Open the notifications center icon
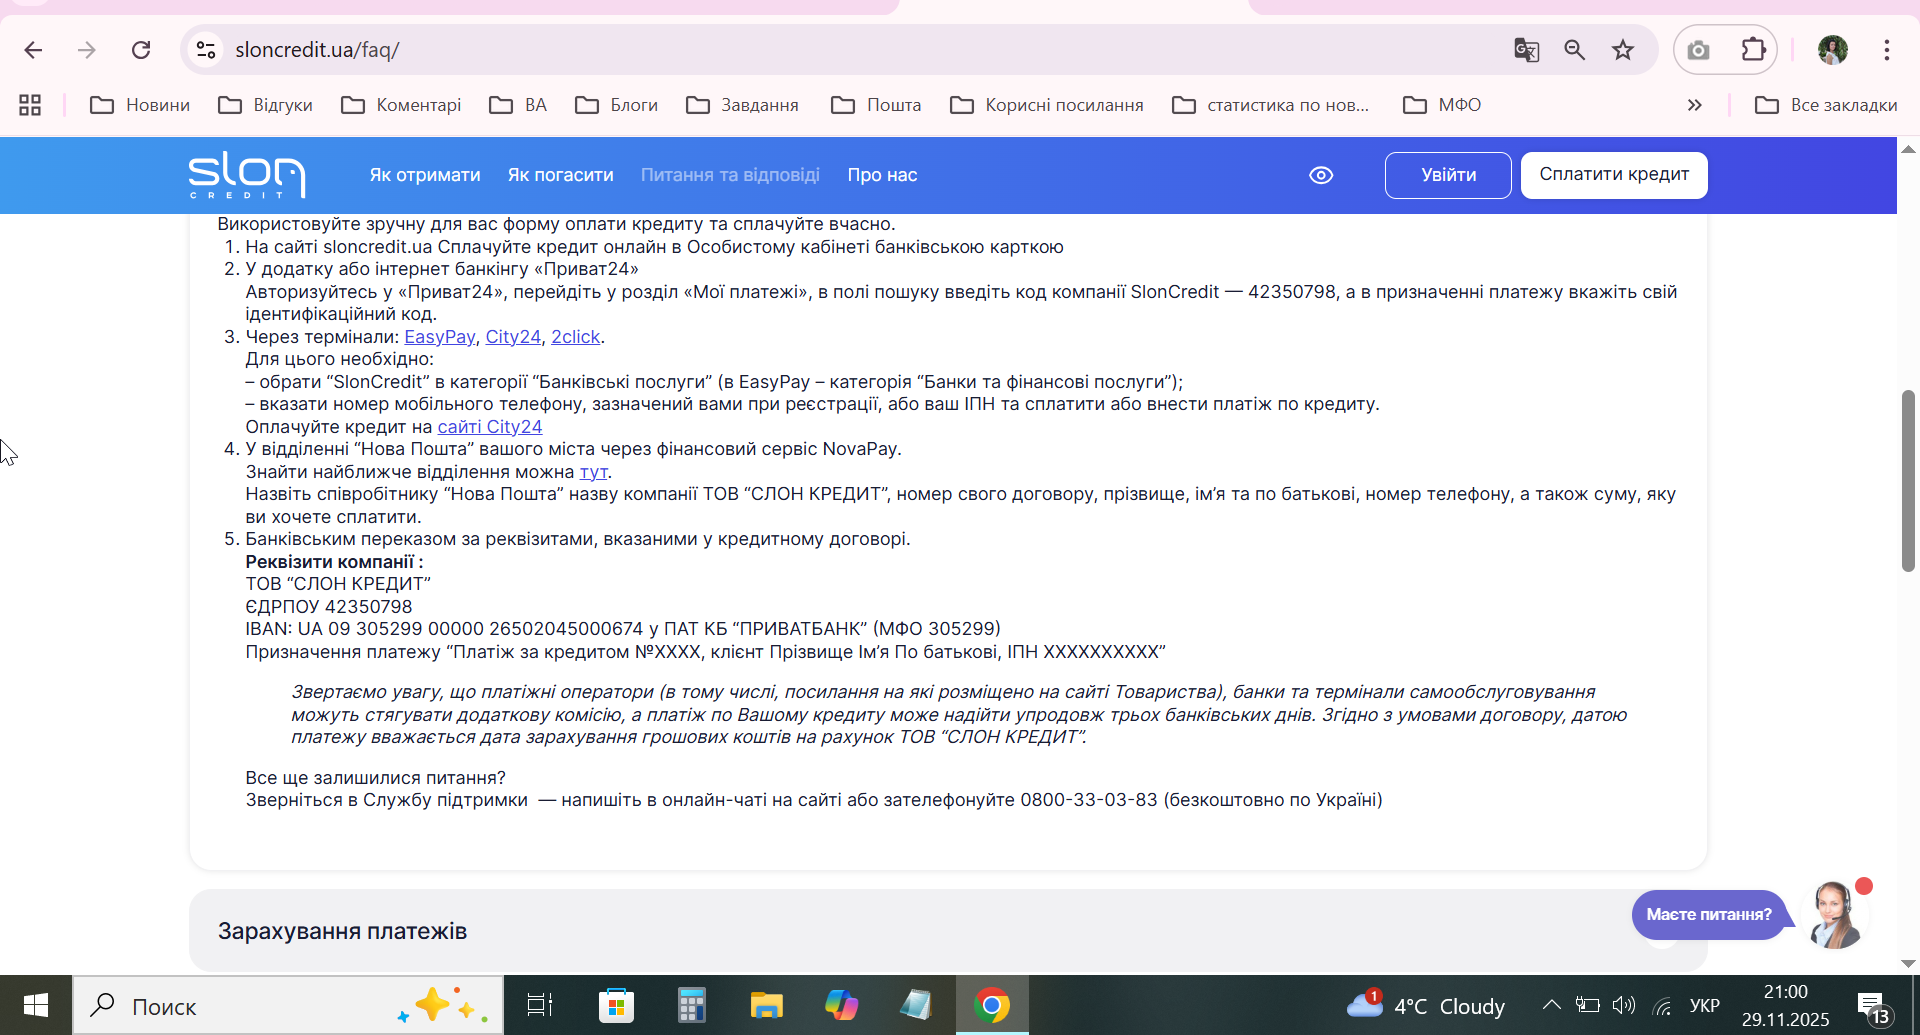This screenshot has height=1035, width=1920. (x=1873, y=1007)
